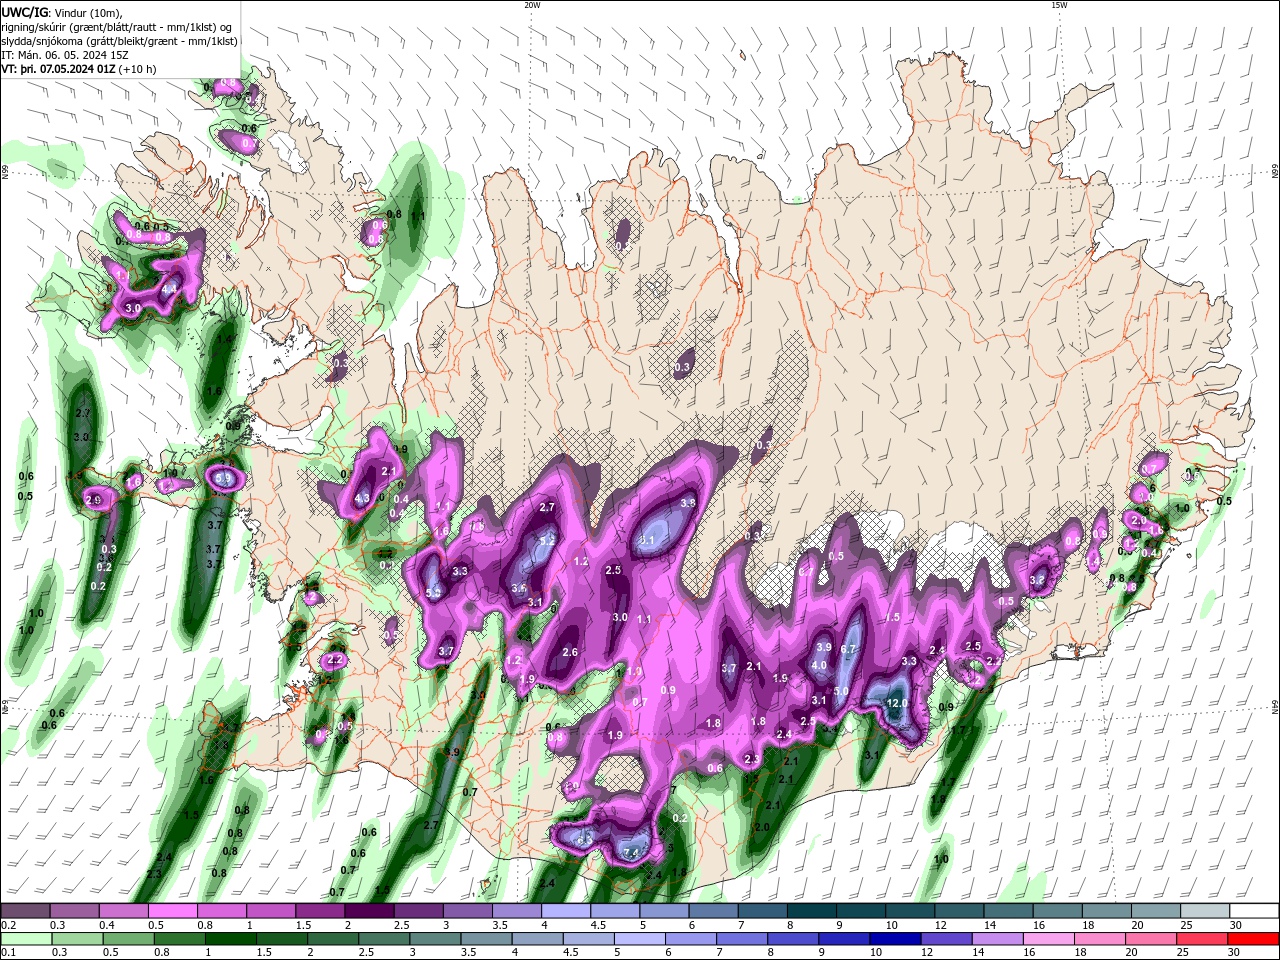Pick pale grey snow swatch starting at 25
The image size is (1280, 960).
point(1206,911)
